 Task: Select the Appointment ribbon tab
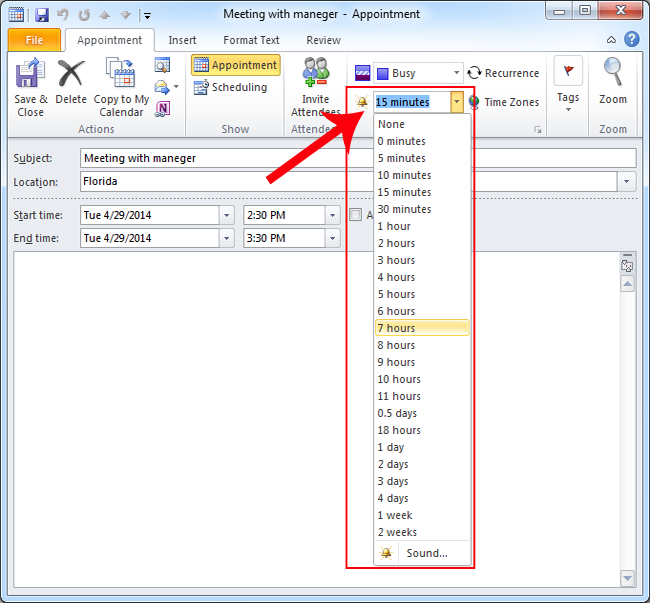(109, 40)
